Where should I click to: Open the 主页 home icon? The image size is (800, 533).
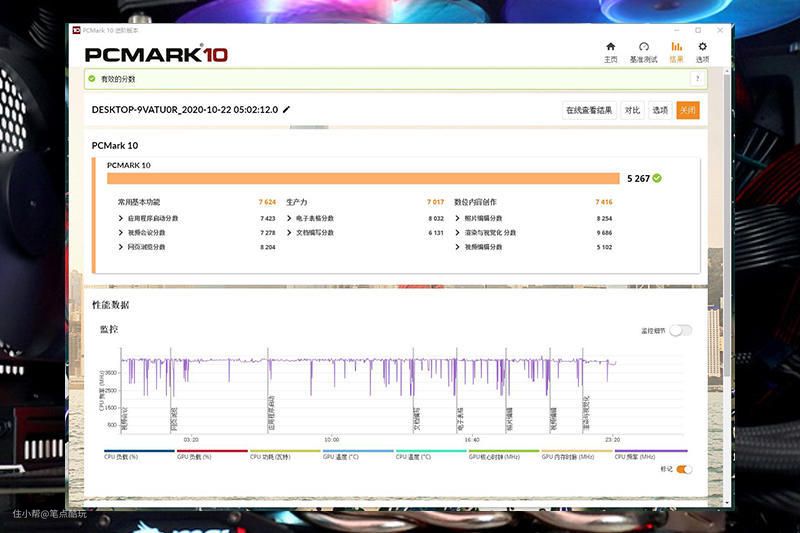610,50
